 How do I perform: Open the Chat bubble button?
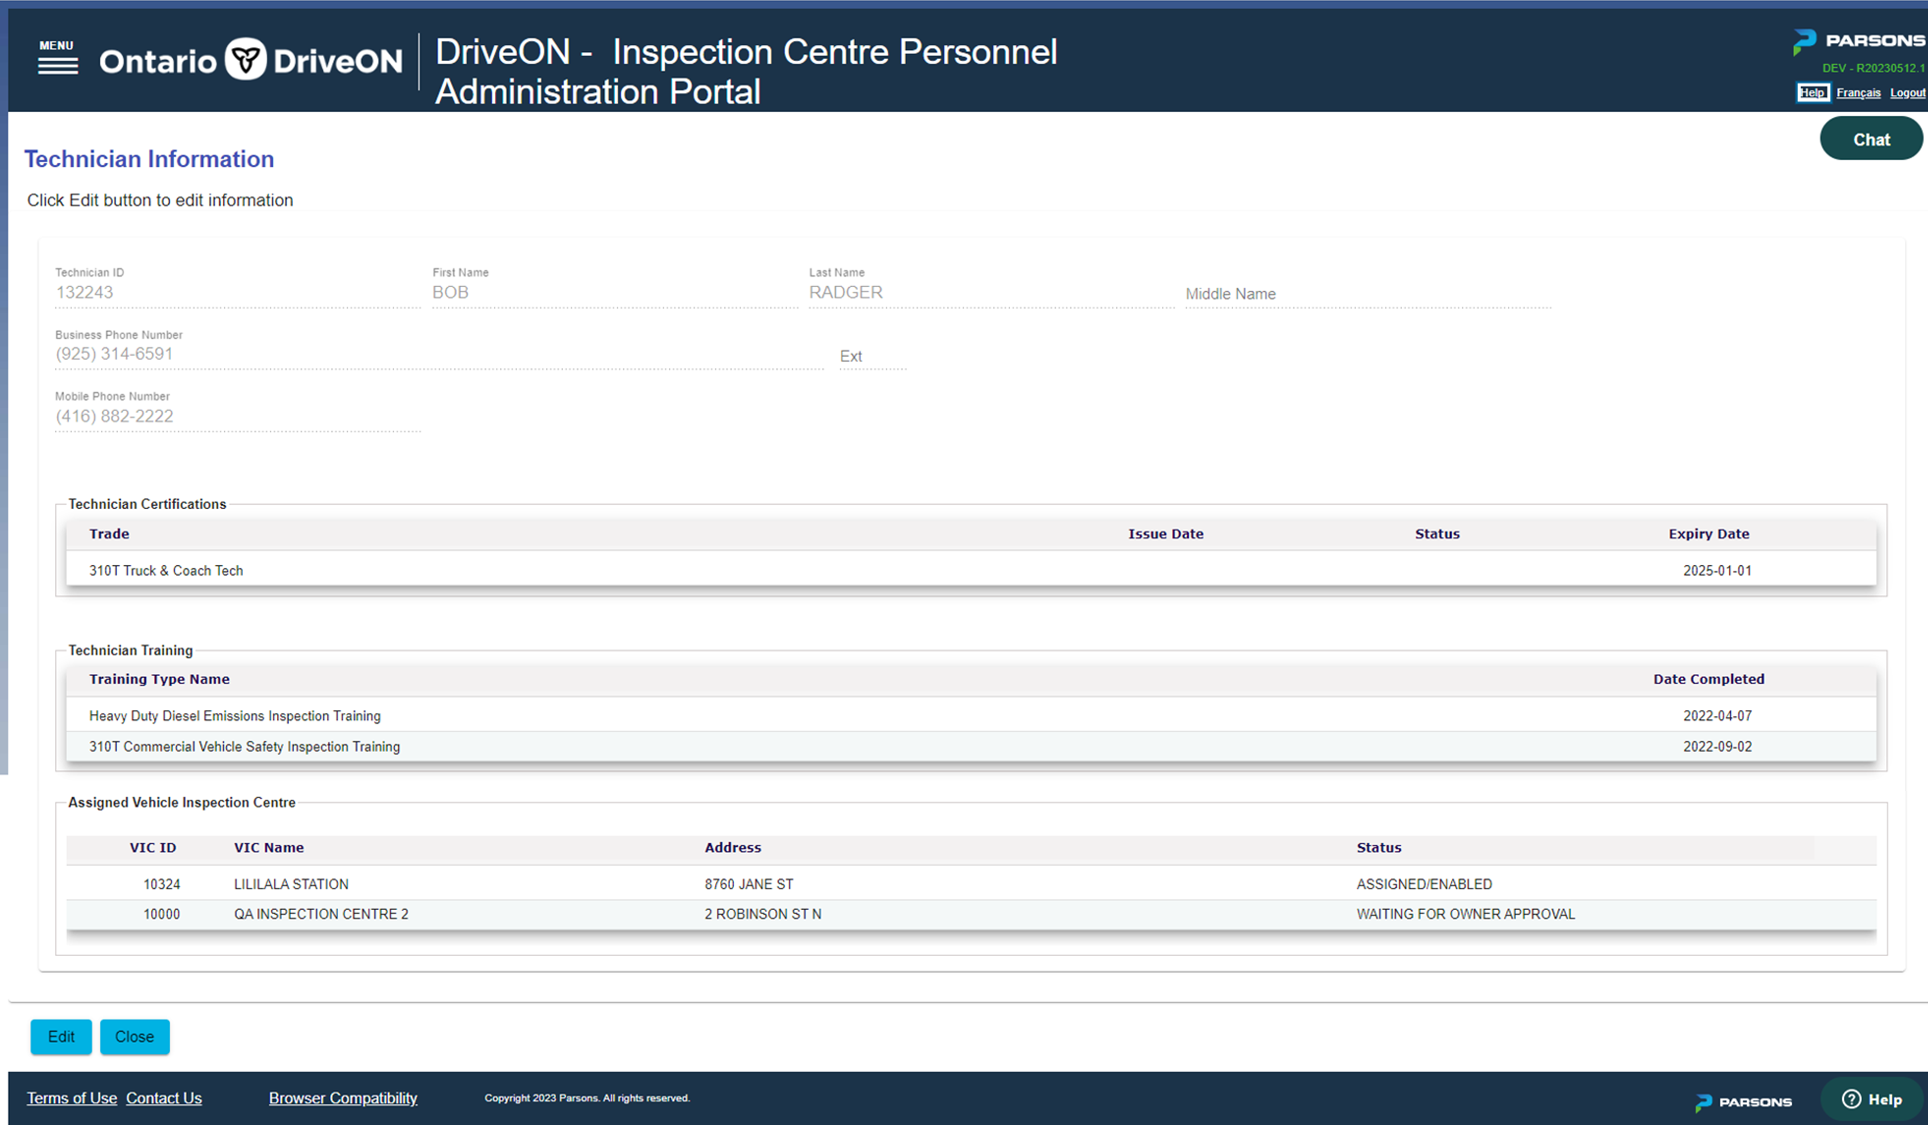(x=1870, y=139)
